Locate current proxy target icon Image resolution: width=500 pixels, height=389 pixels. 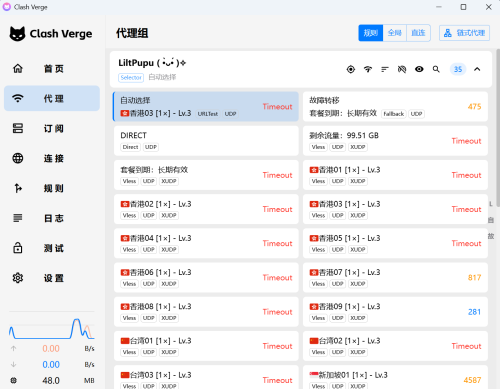pos(351,69)
